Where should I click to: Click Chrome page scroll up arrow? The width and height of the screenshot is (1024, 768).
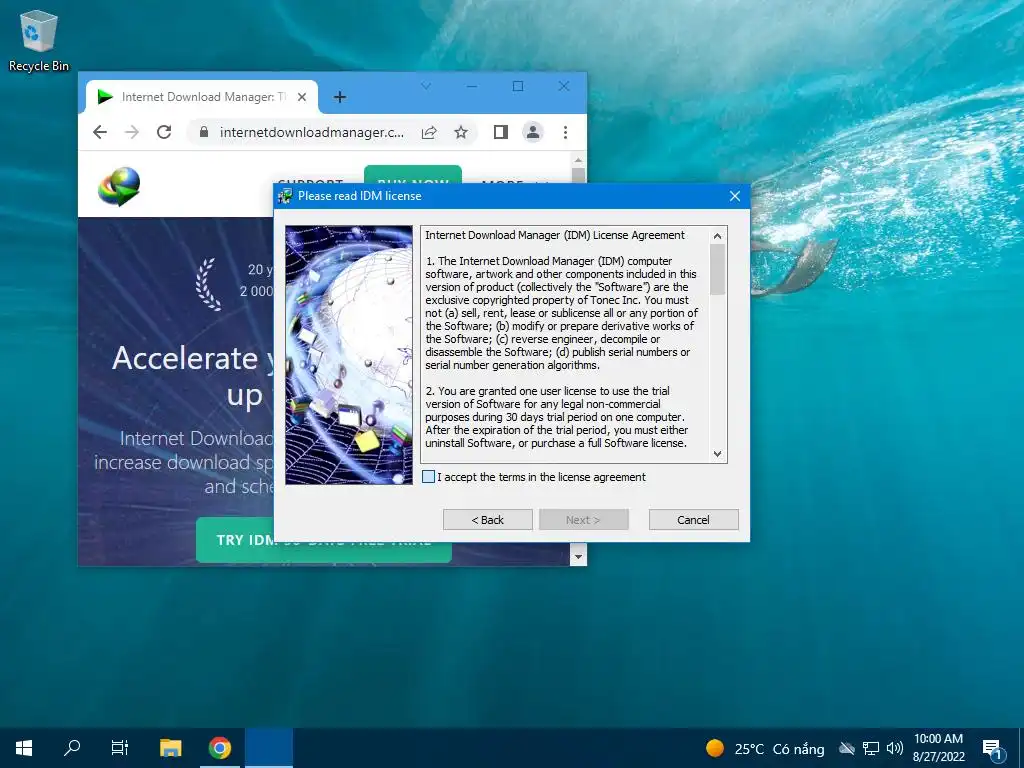pyautogui.click(x=578, y=160)
